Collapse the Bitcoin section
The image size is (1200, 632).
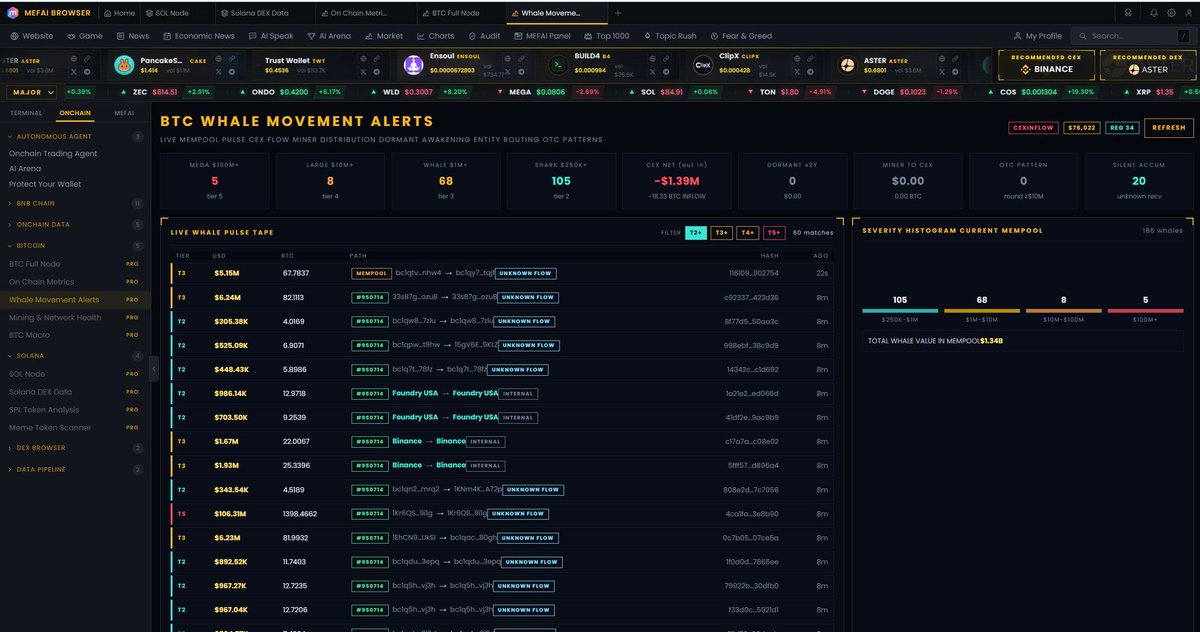76,245
